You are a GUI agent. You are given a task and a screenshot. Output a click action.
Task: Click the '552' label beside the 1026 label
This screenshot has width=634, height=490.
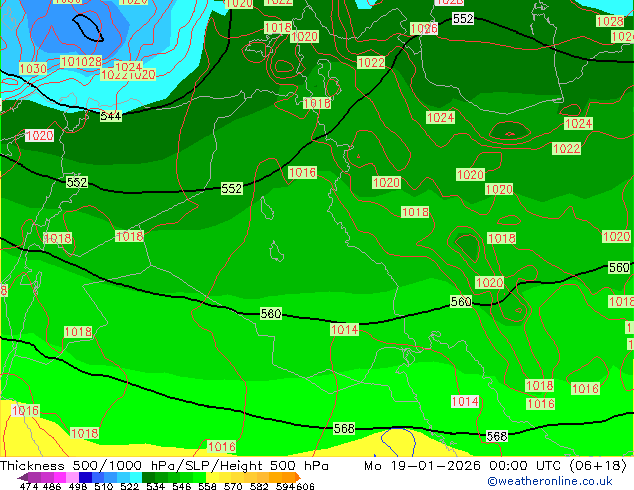pyautogui.click(x=463, y=19)
